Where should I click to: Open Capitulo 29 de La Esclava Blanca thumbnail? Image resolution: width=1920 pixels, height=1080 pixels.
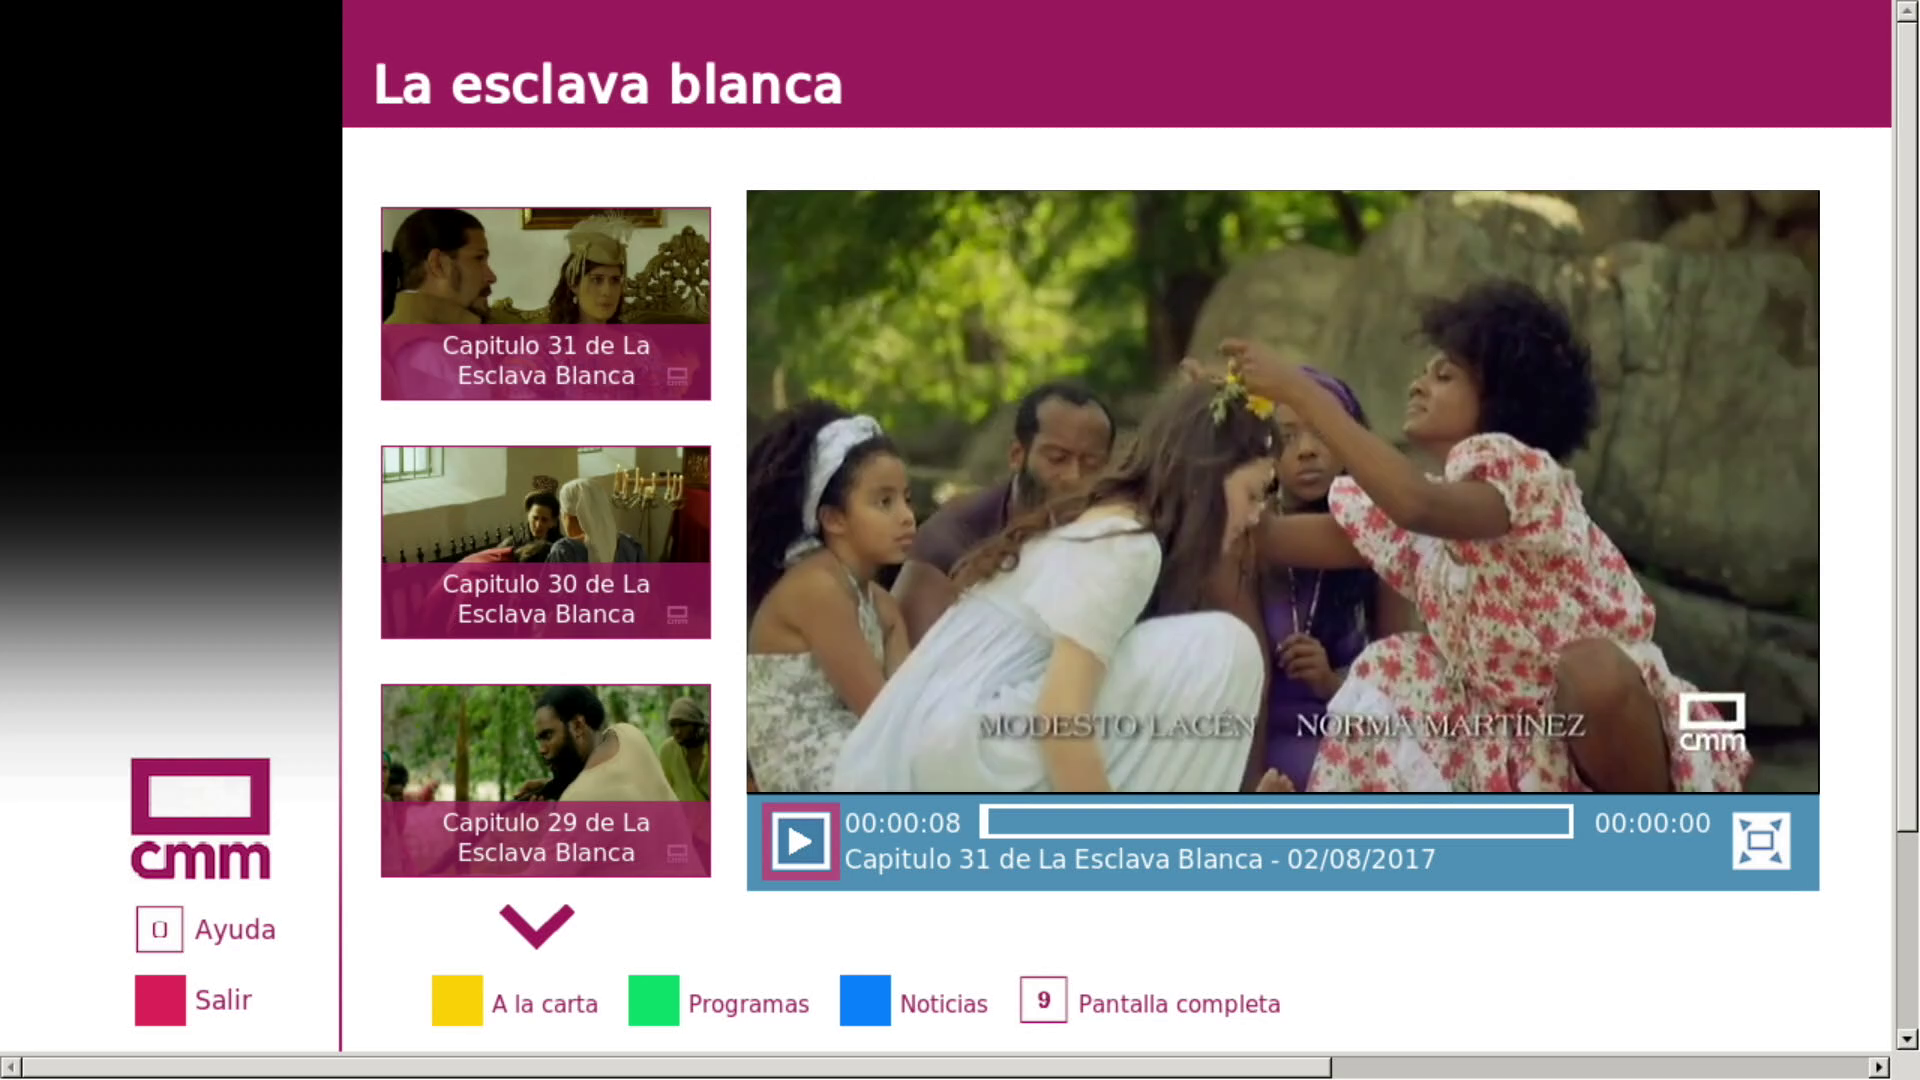(x=546, y=780)
